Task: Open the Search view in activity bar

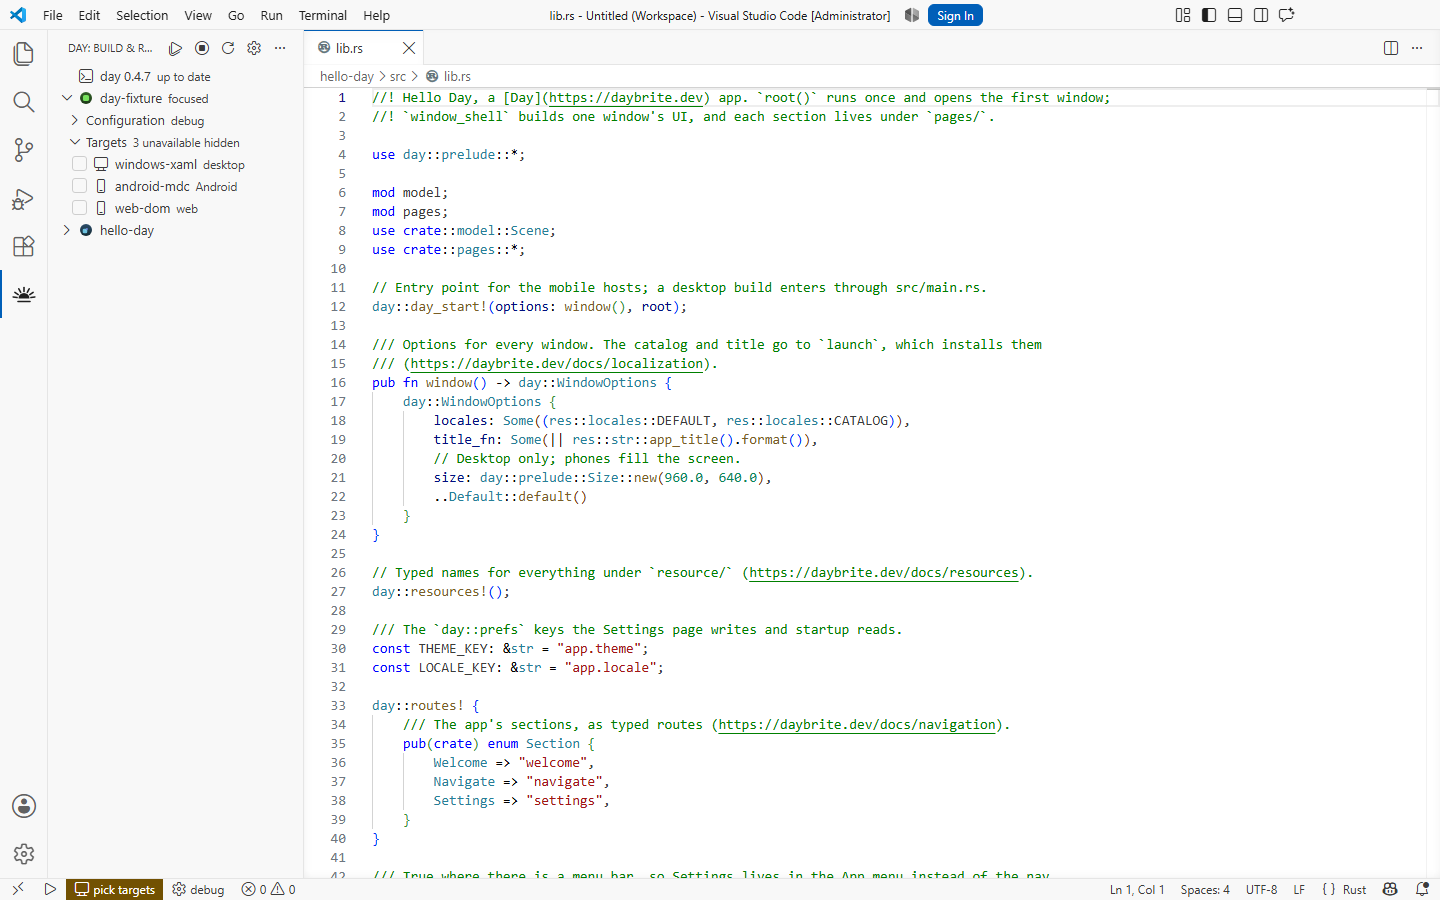Action: click(x=24, y=102)
